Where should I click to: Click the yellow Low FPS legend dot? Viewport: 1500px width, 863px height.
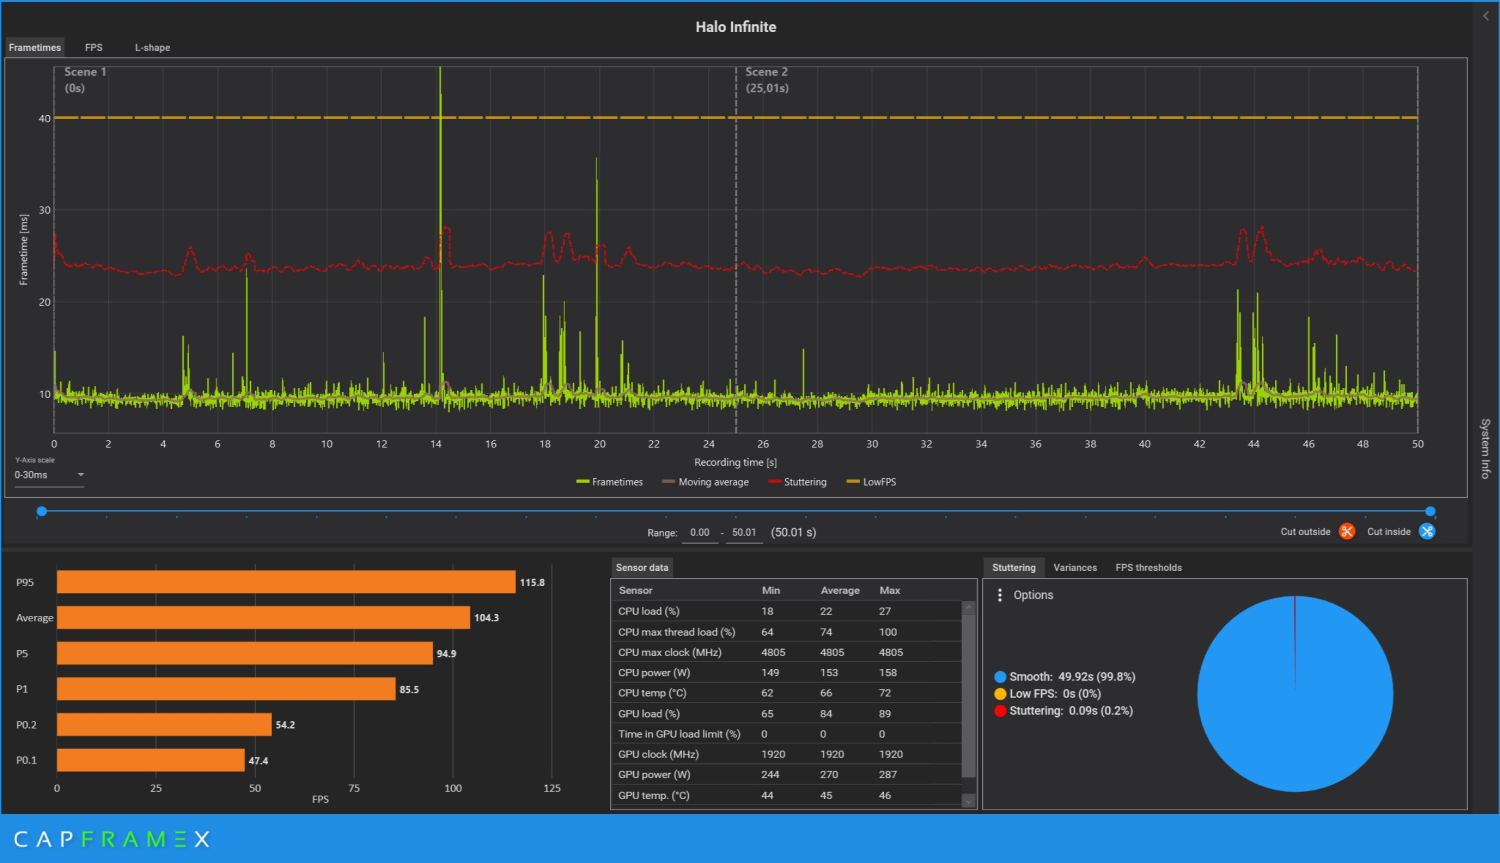(1000, 694)
